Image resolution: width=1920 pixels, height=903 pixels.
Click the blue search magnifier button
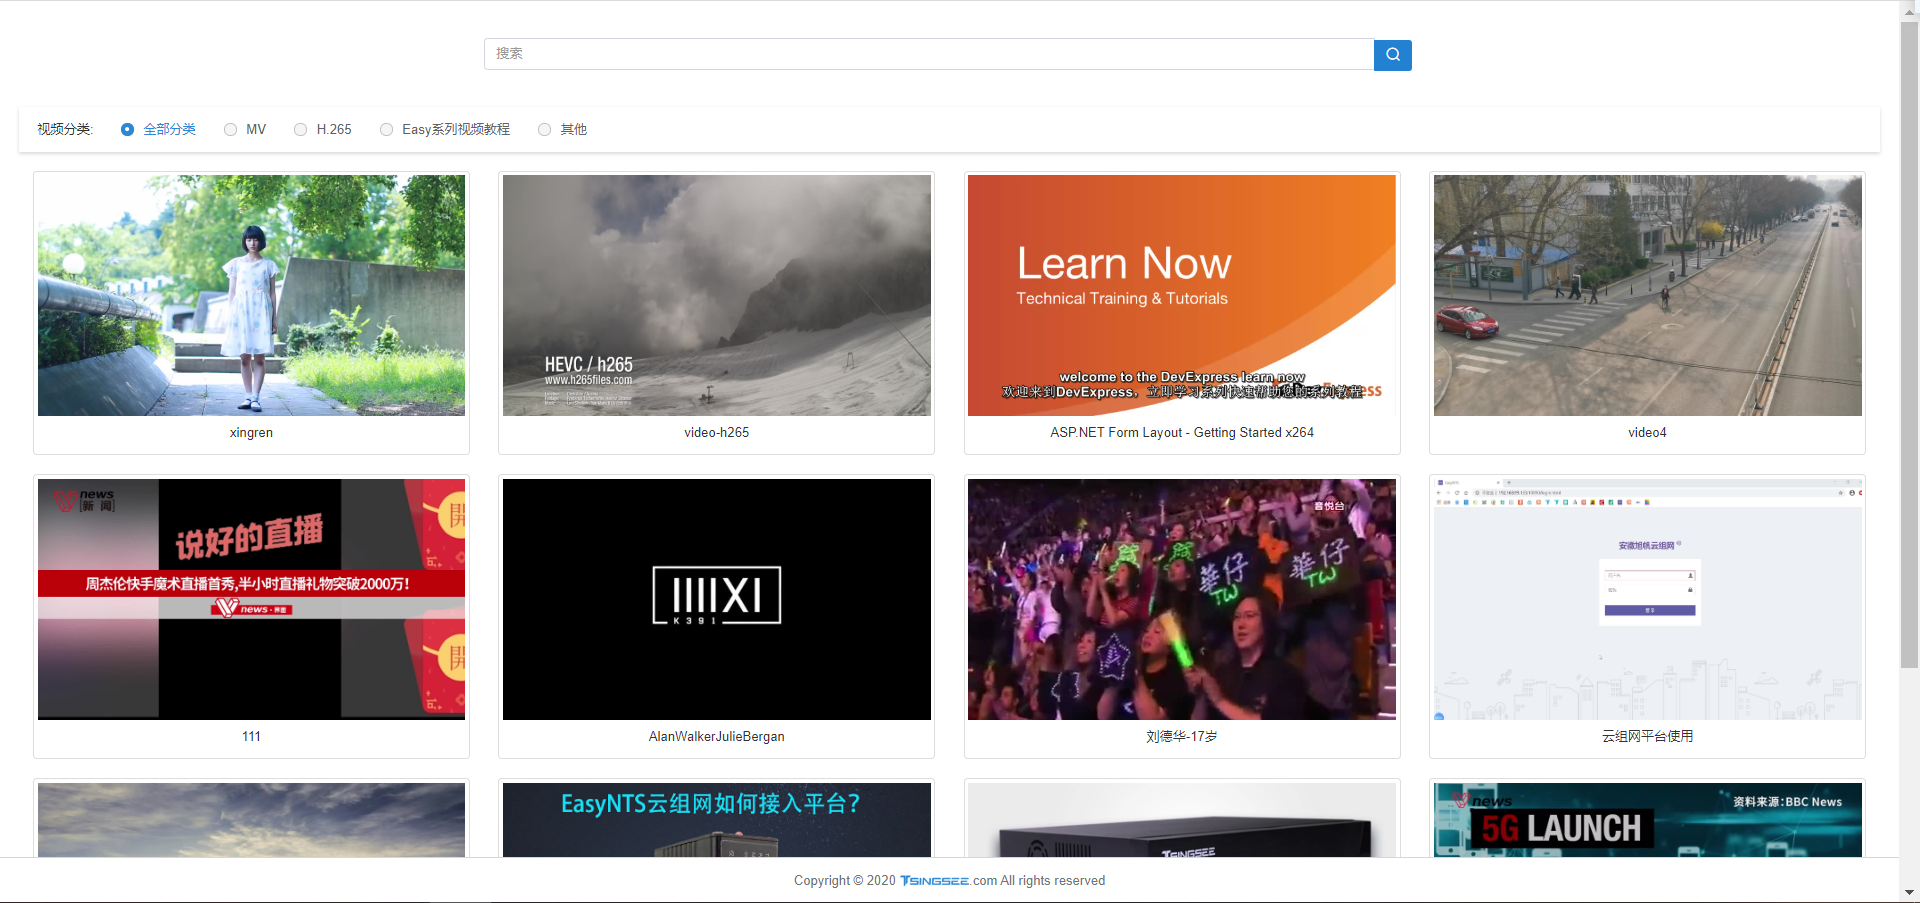click(1392, 55)
